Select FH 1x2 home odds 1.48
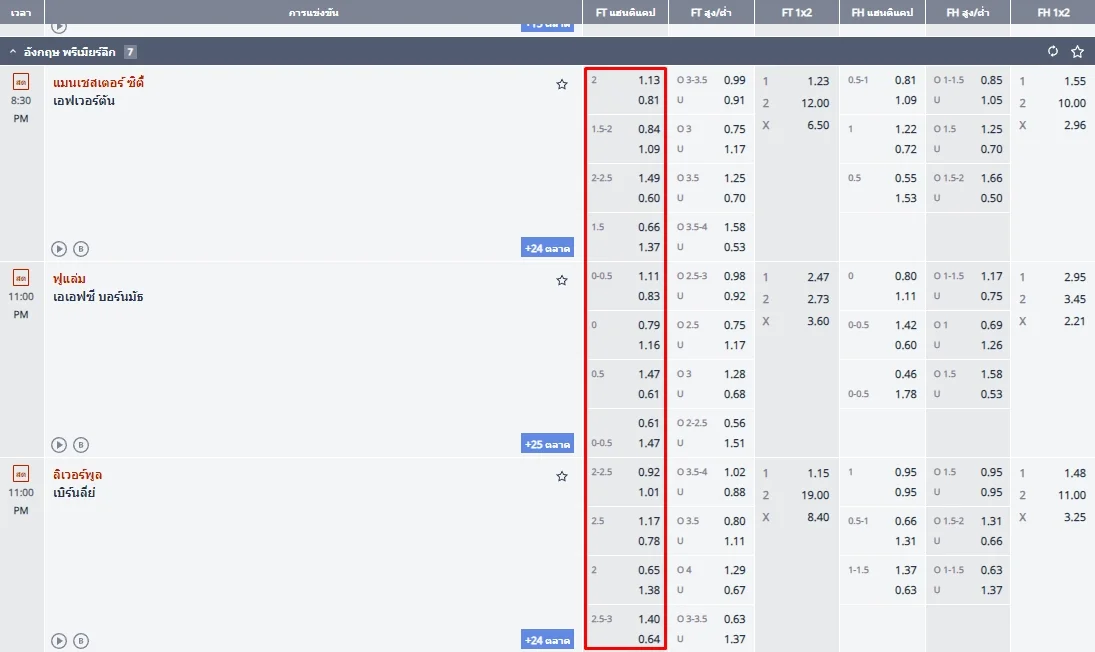Image resolution: width=1095 pixels, height=652 pixels. pyautogui.click(x=1075, y=473)
